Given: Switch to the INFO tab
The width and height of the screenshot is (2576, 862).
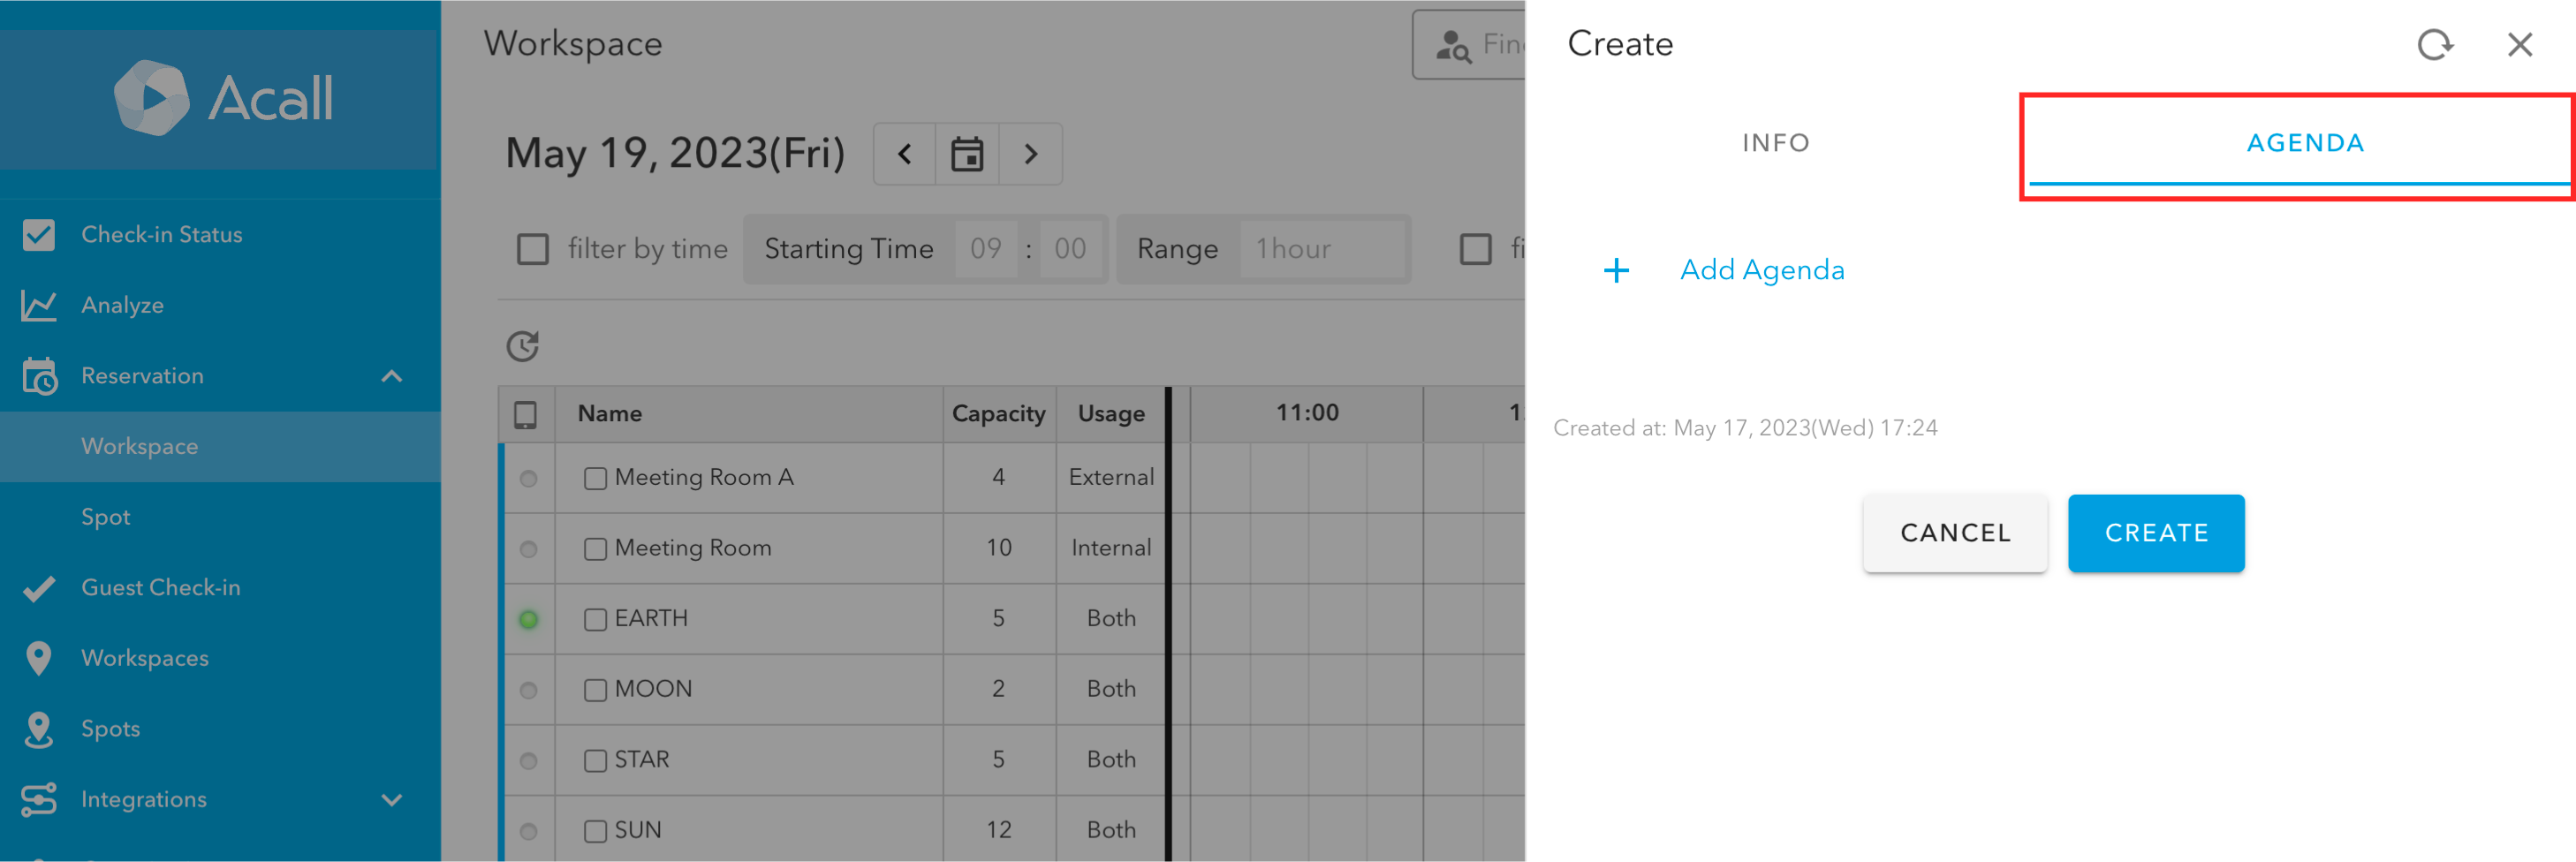Looking at the screenshot, I should pyautogui.click(x=1776, y=143).
